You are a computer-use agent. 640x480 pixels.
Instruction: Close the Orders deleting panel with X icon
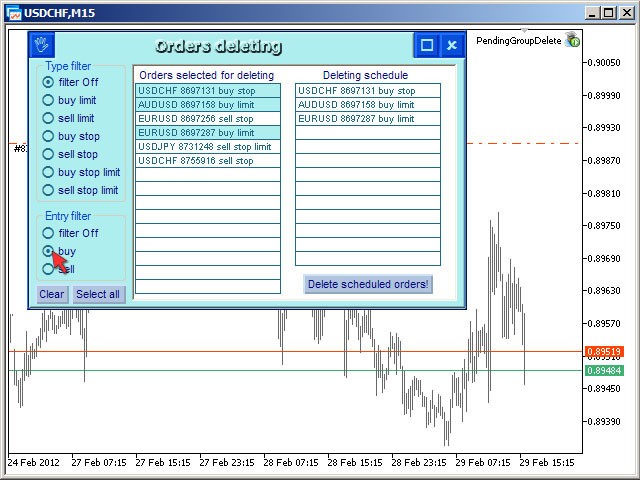point(452,45)
